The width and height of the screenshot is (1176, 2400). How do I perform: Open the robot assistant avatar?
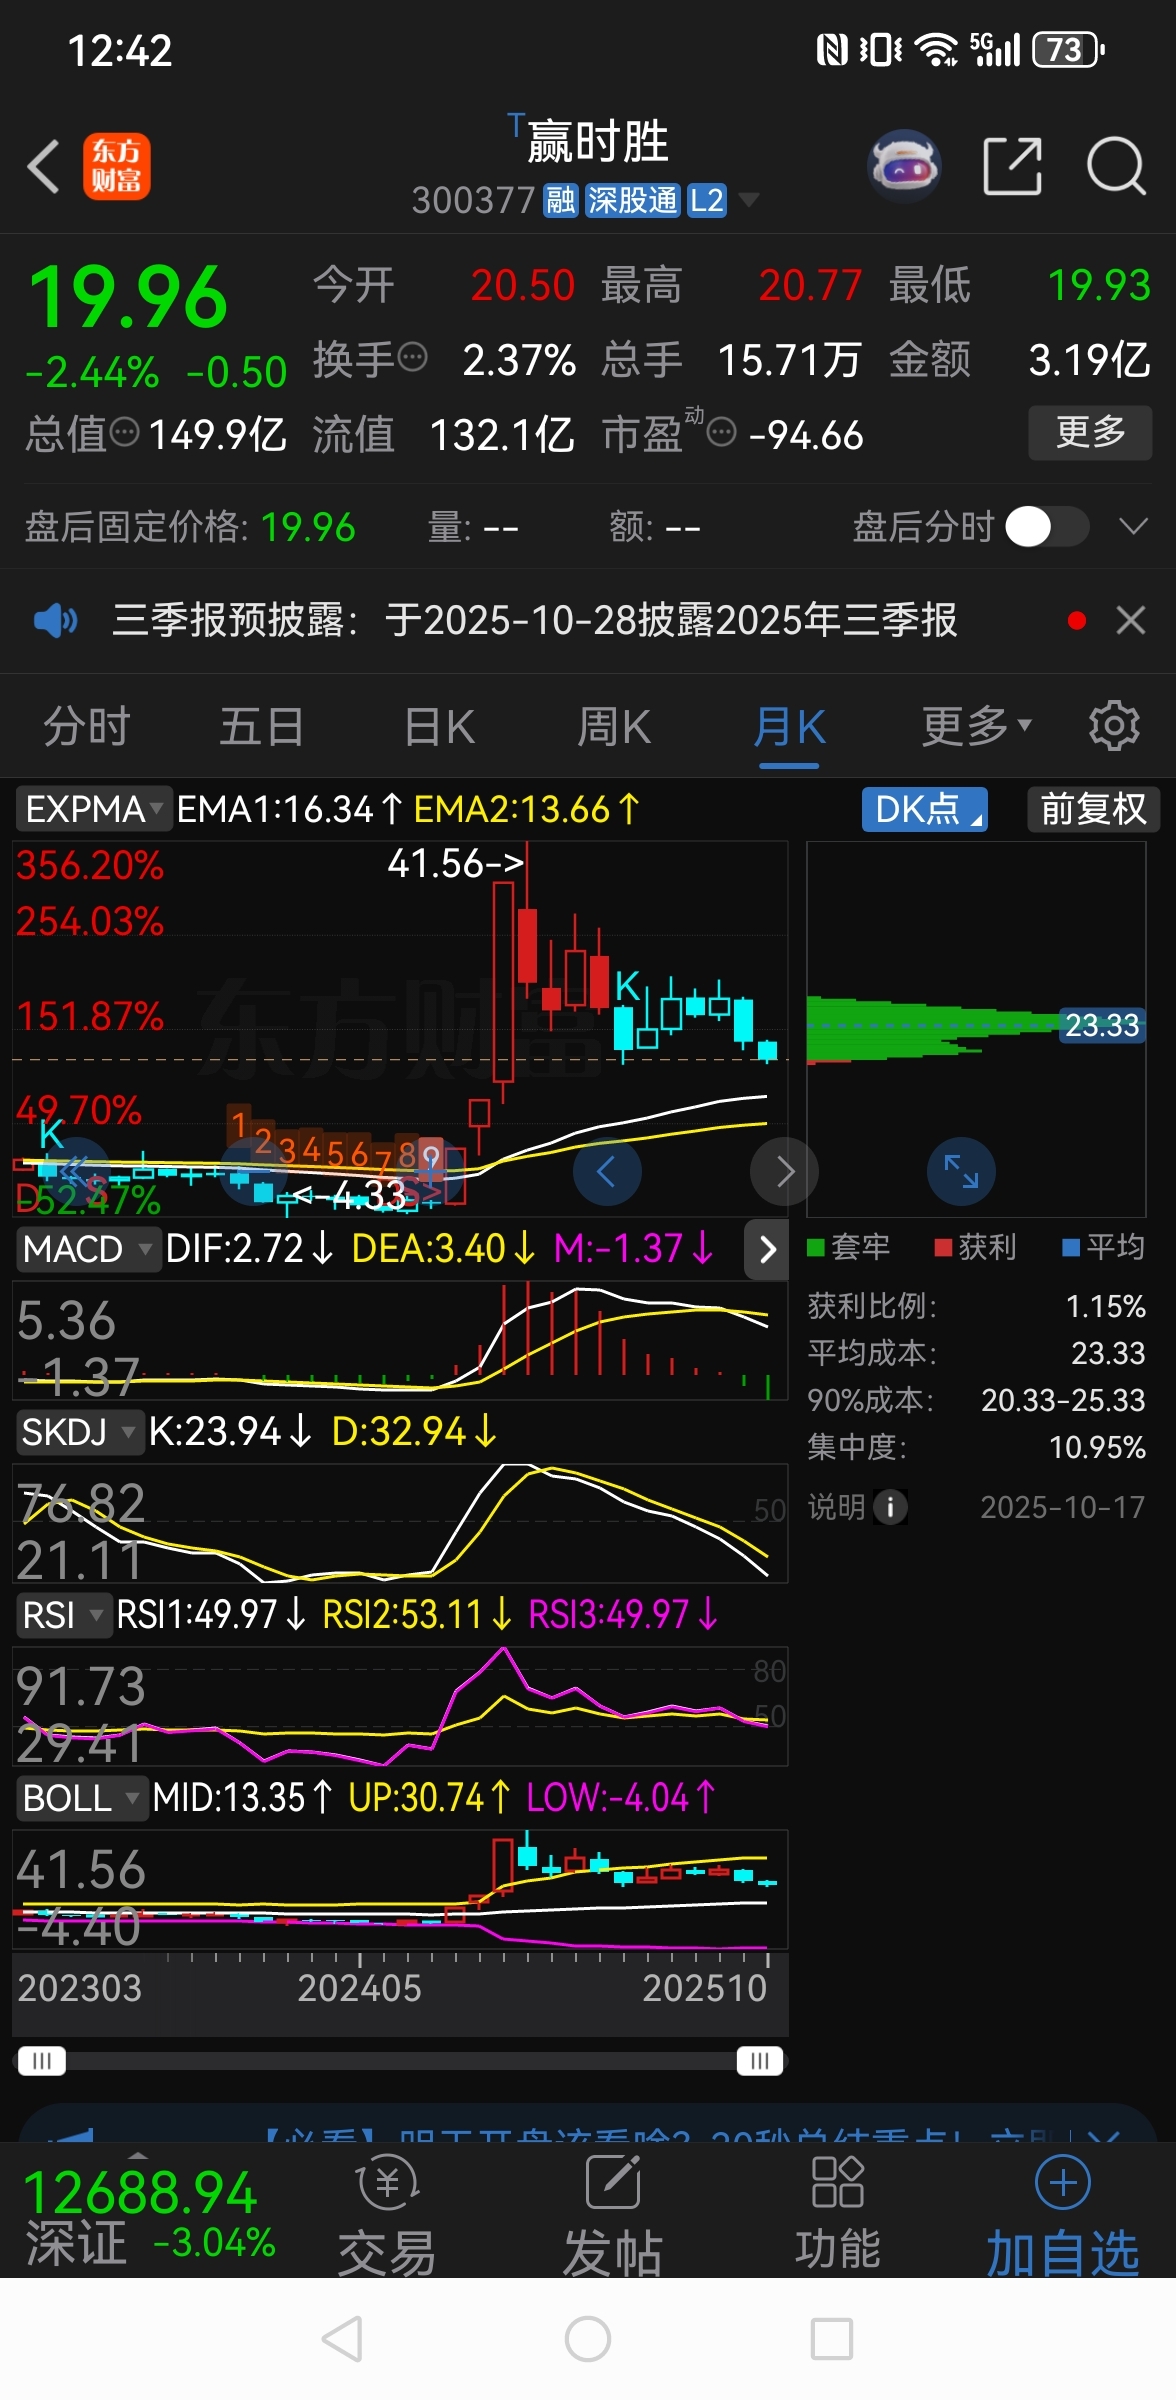(904, 165)
